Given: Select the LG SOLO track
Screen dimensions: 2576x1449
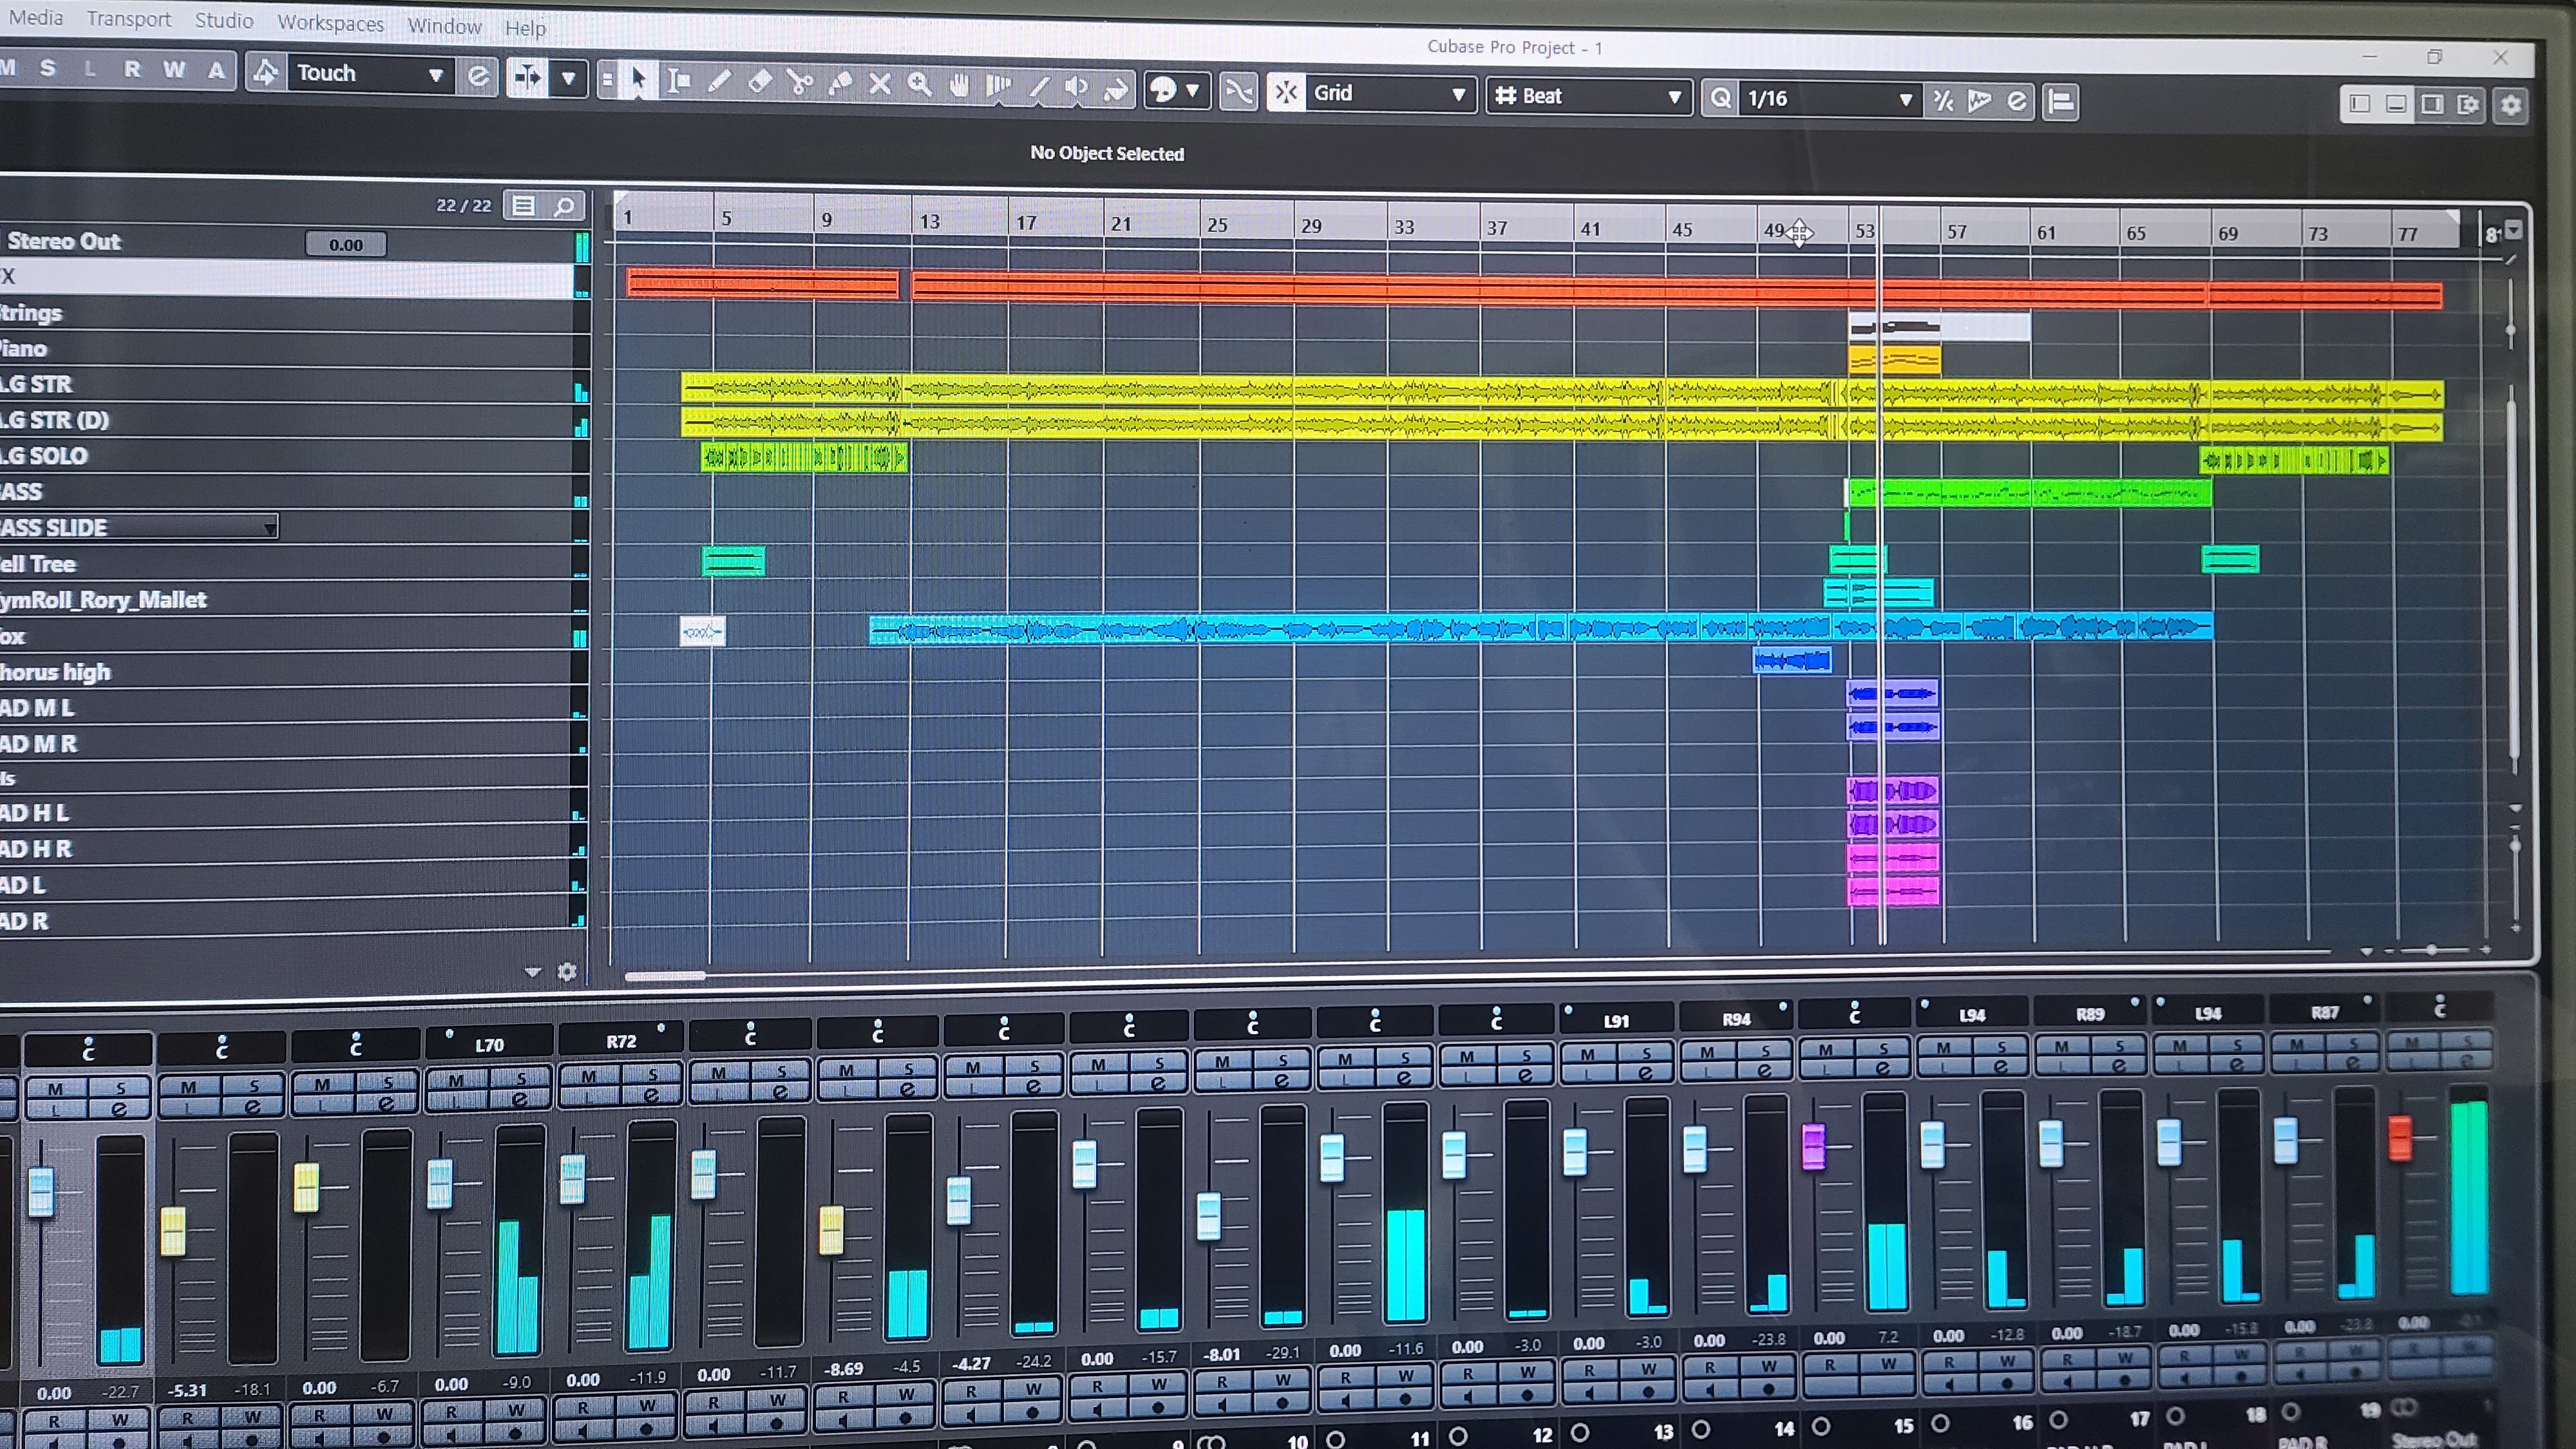Looking at the screenshot, I should tap(200, 456).
